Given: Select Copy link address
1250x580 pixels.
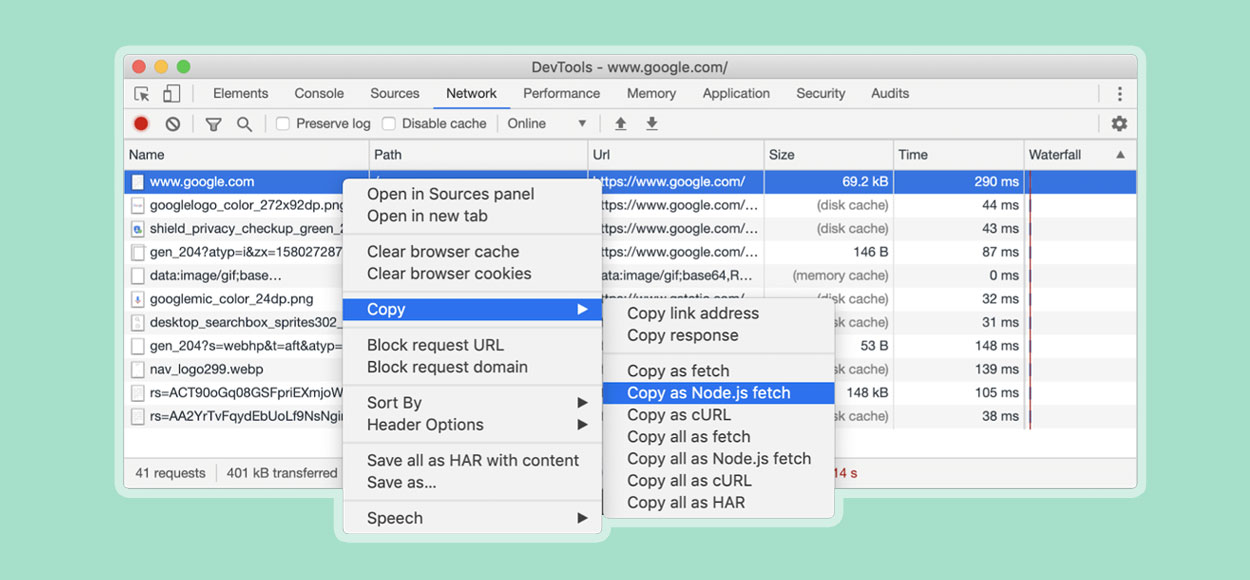Looking at the screenshot, I should 693,313.
